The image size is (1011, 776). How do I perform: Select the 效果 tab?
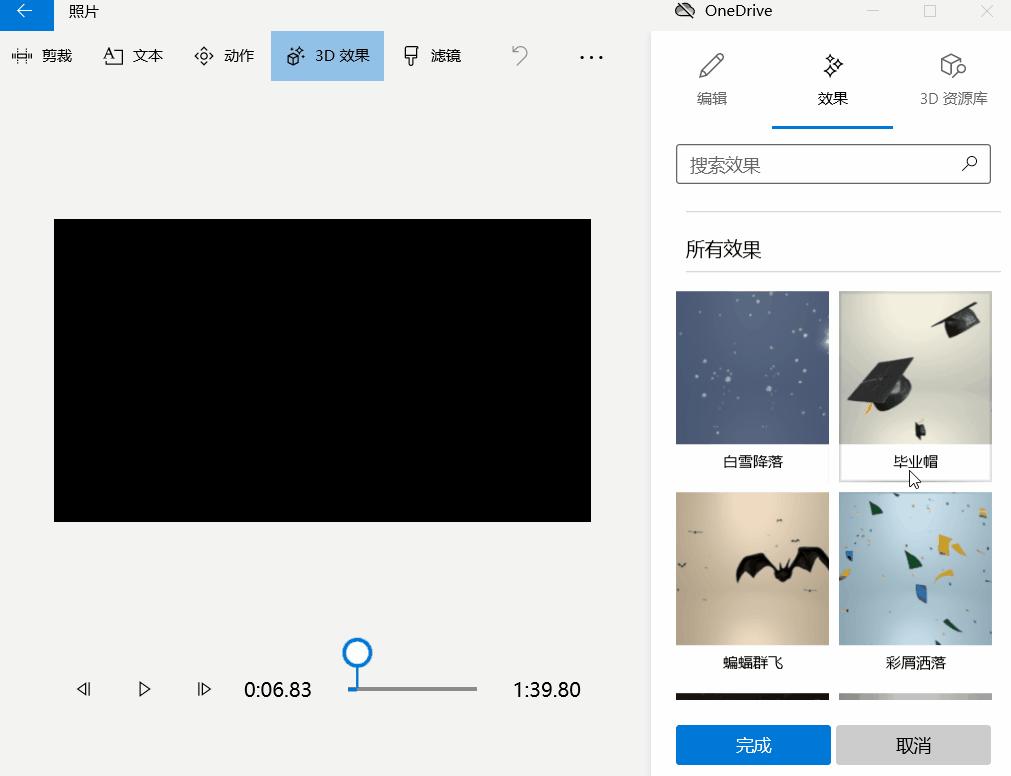(x=832, y=80)
